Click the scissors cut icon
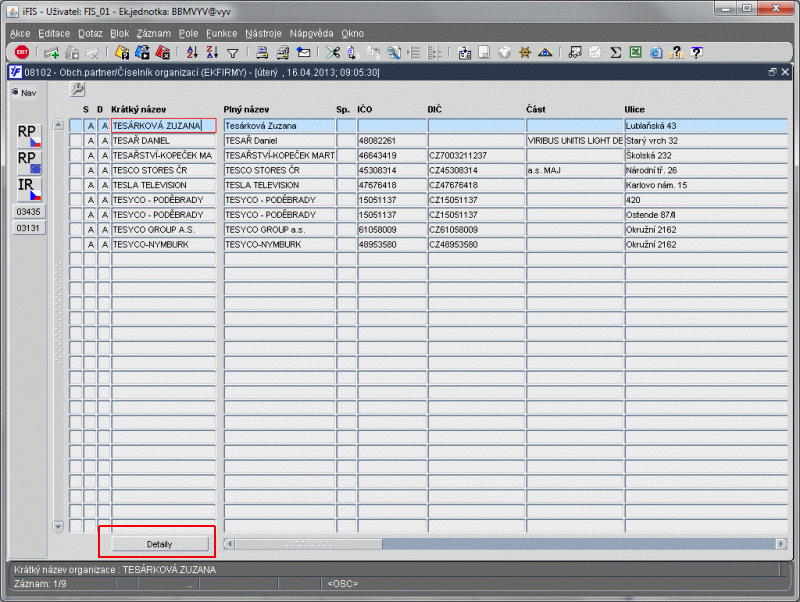800x602 pixels. point(333,53)
